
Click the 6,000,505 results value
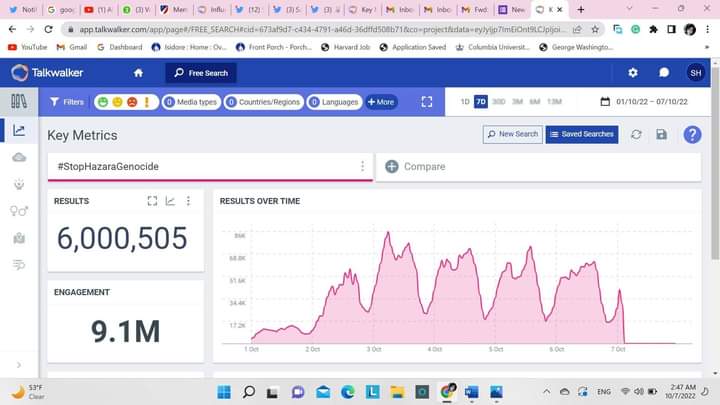click(x=122, y=238)
